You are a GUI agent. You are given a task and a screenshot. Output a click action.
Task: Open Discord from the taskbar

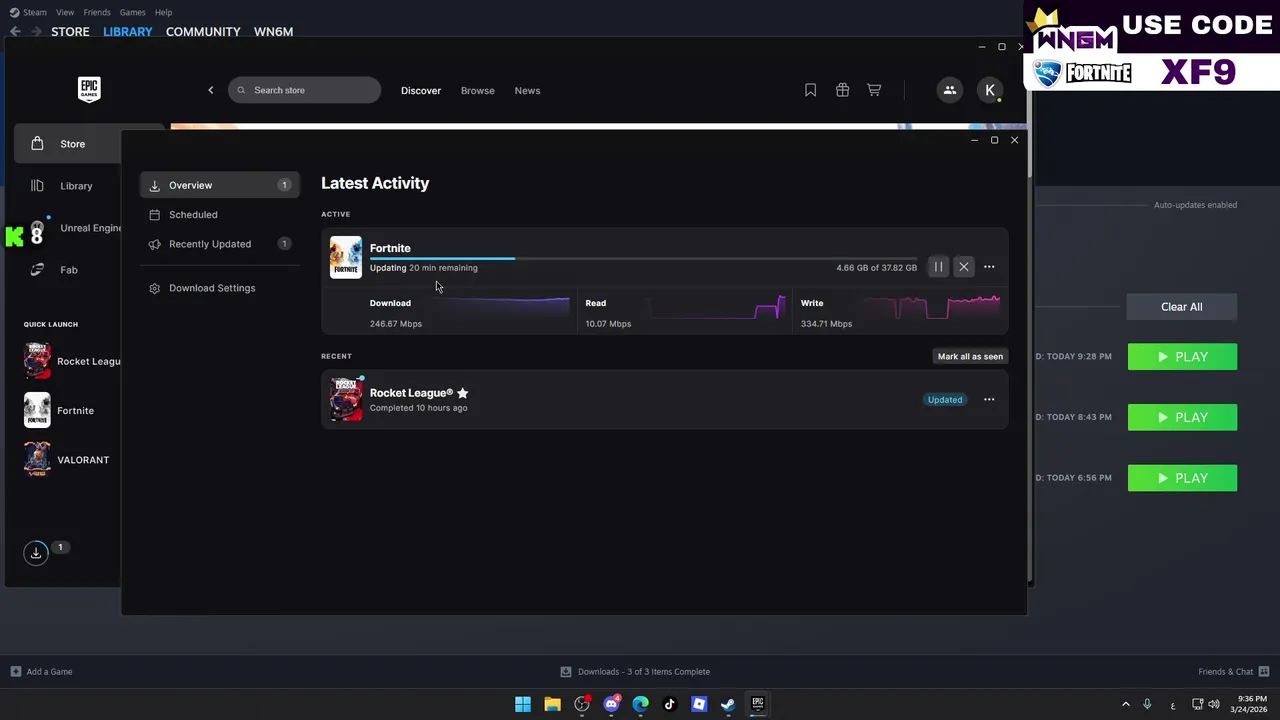pyautogui.click(x=611, y=704)
